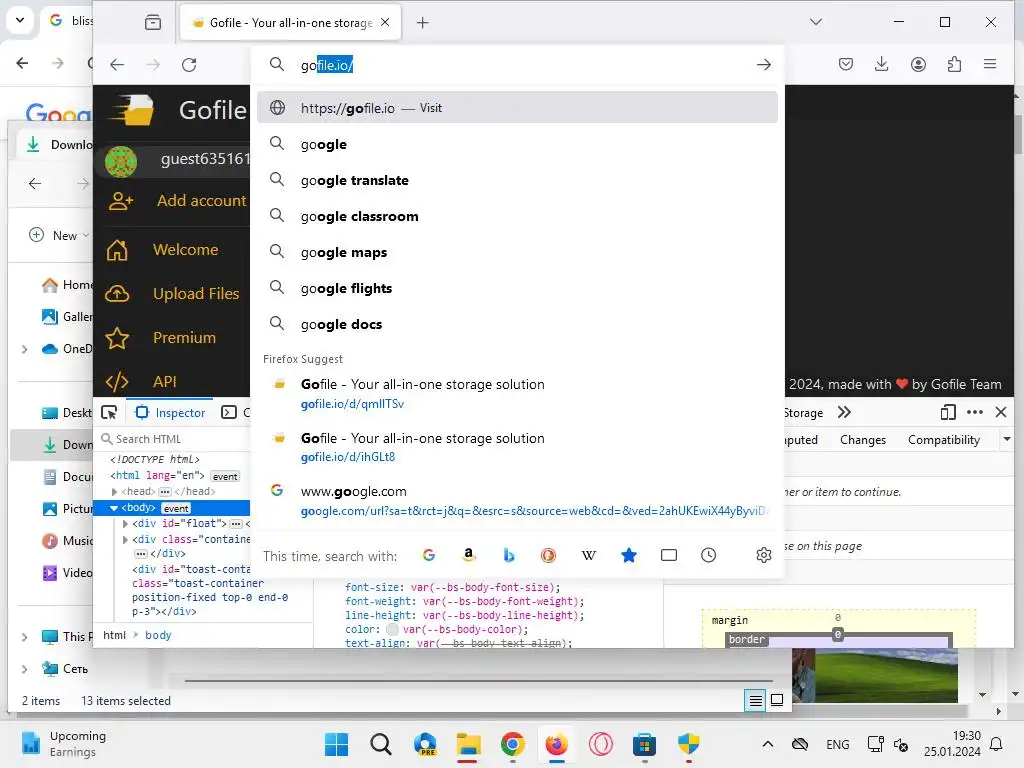
Task: Open www.google.com history suggestion
Action: (517, 501)
